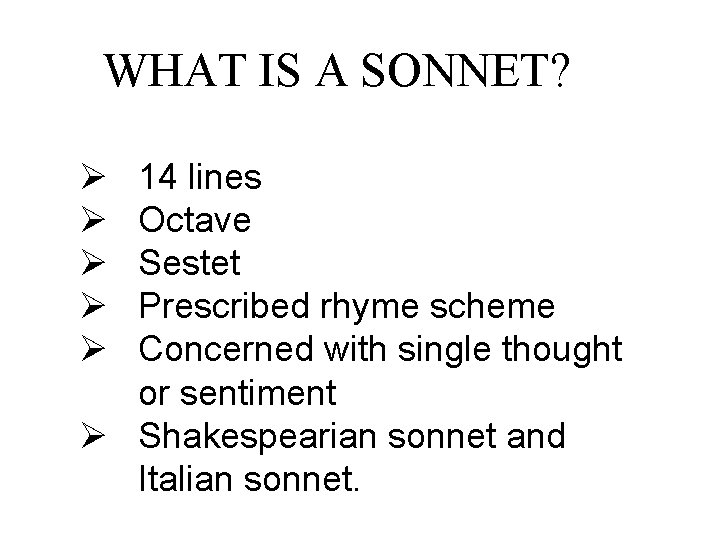Click the "or sentiment" continuation line

tap(238, 394)
